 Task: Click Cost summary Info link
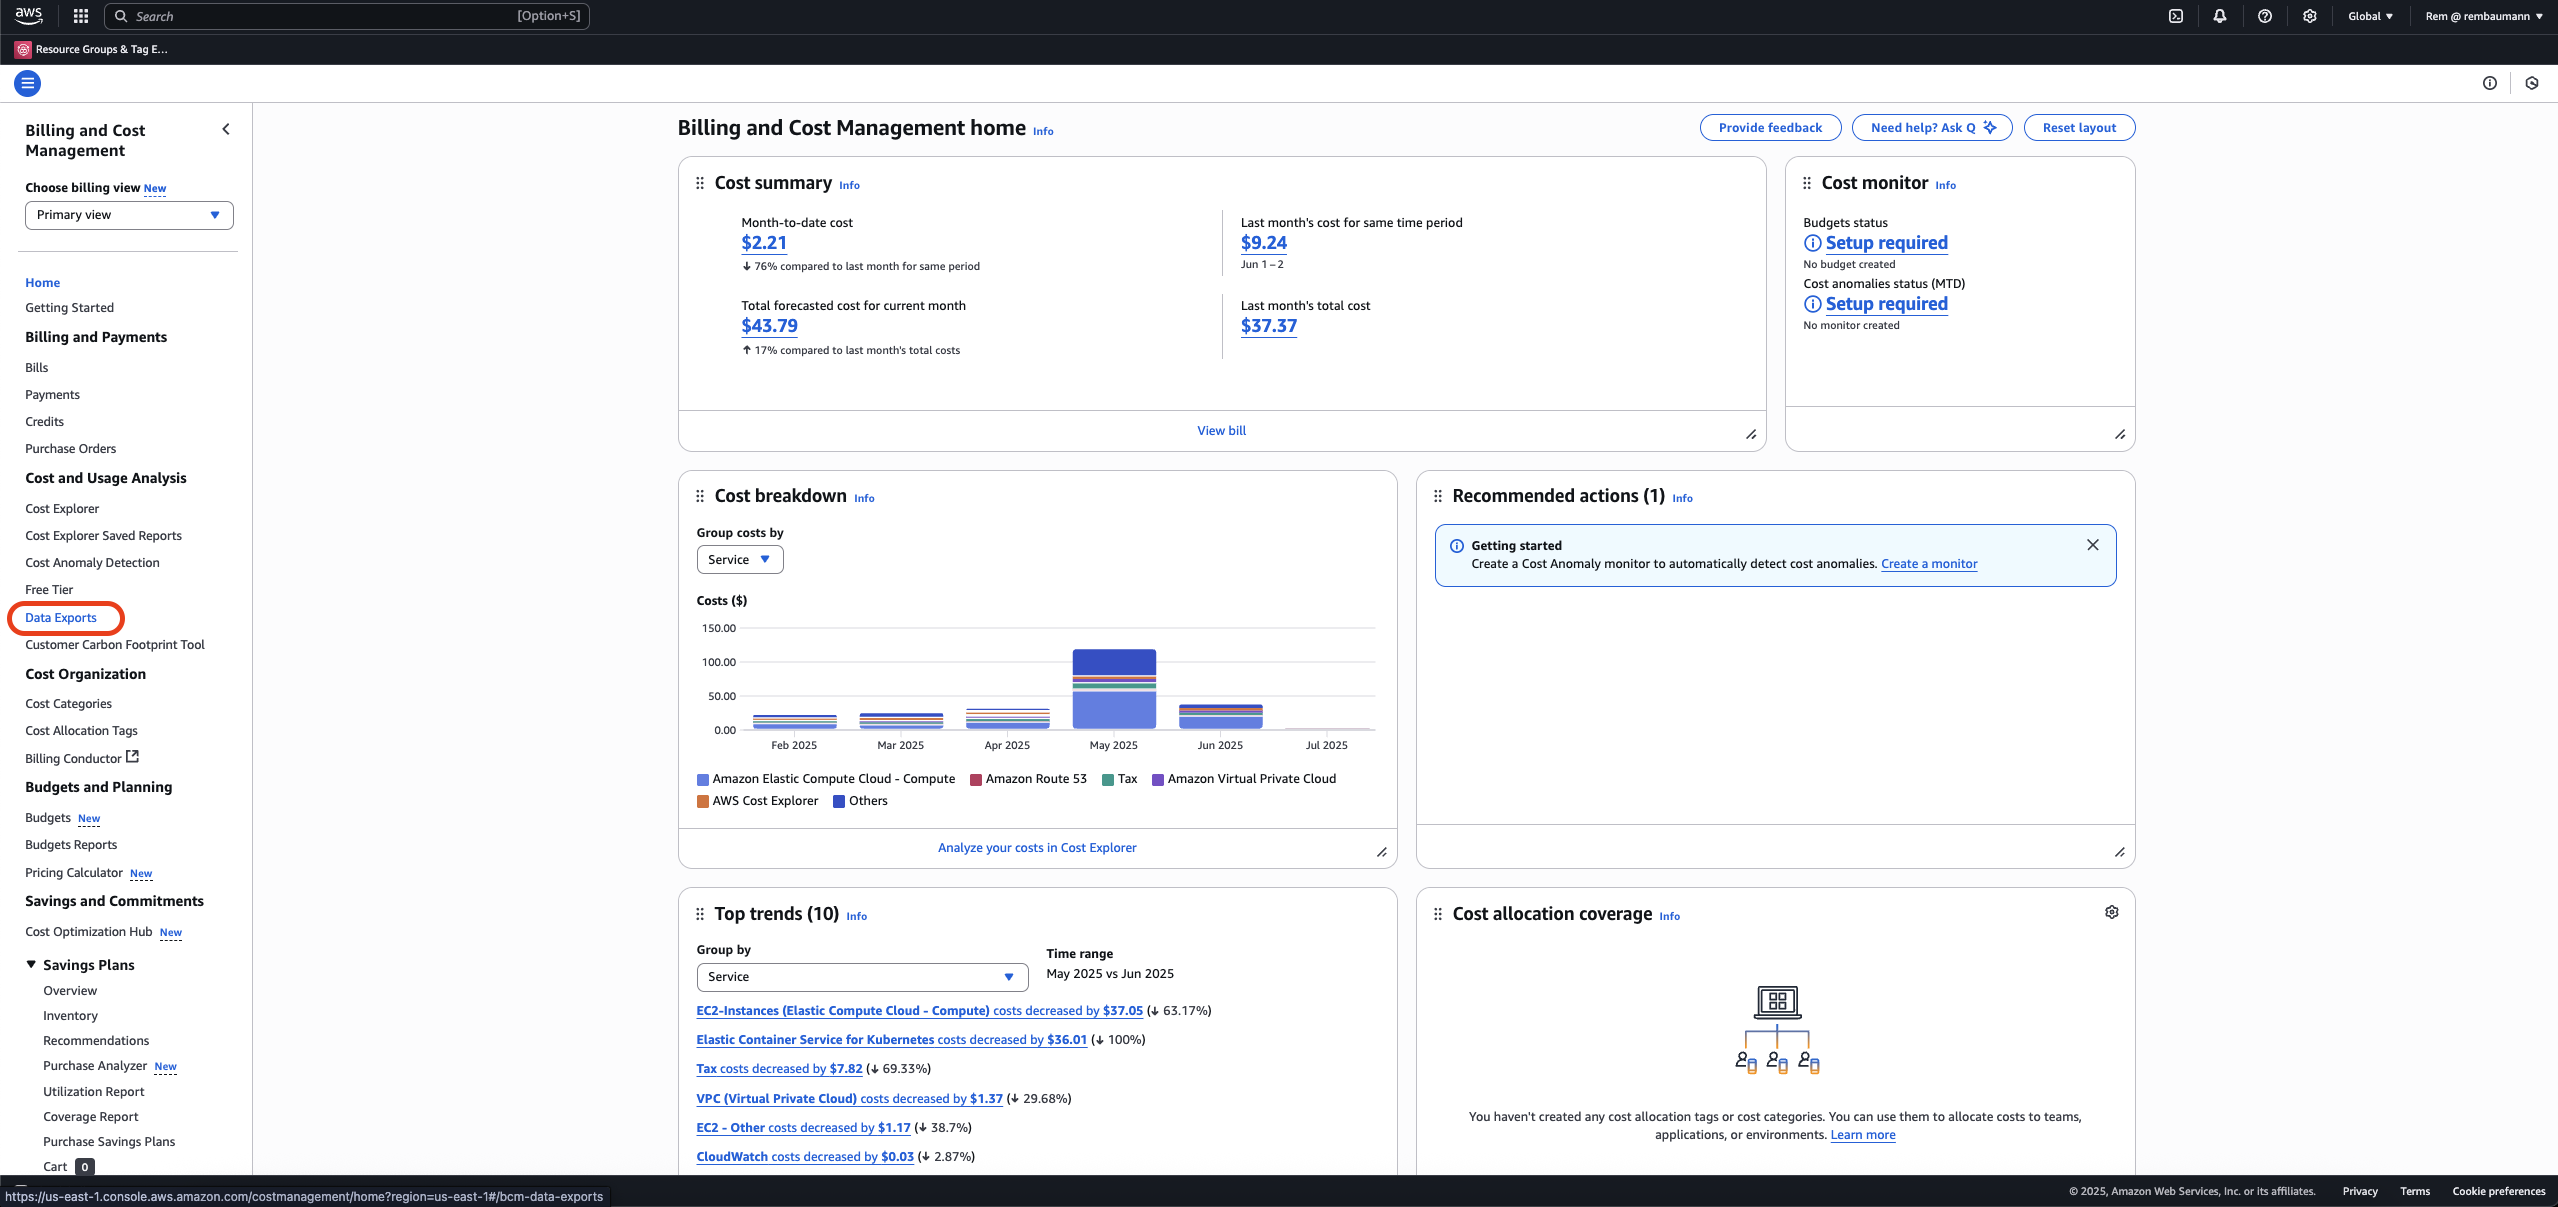(849, 186)
